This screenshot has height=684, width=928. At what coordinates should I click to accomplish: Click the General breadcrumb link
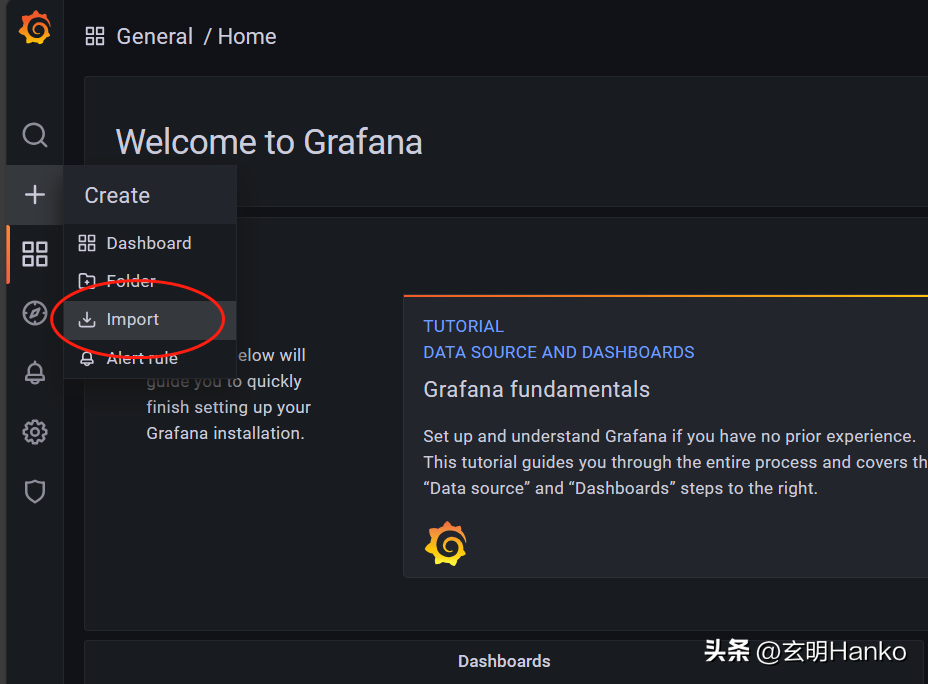click(x=154, y=37)
